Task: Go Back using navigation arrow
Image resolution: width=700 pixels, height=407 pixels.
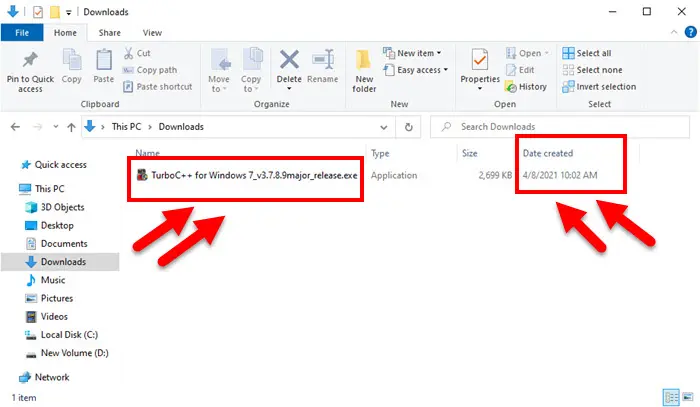Action: pos(15,127)
